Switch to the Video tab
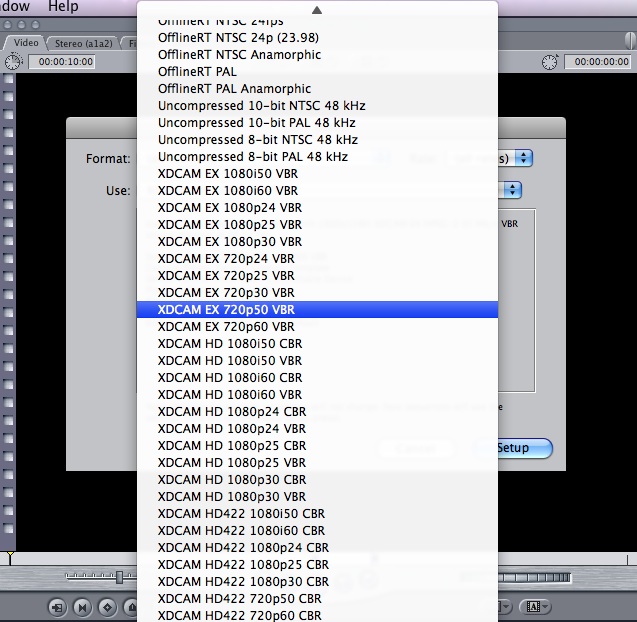The width and height of the screenshot is (637, 622). (x=26, y=43)
